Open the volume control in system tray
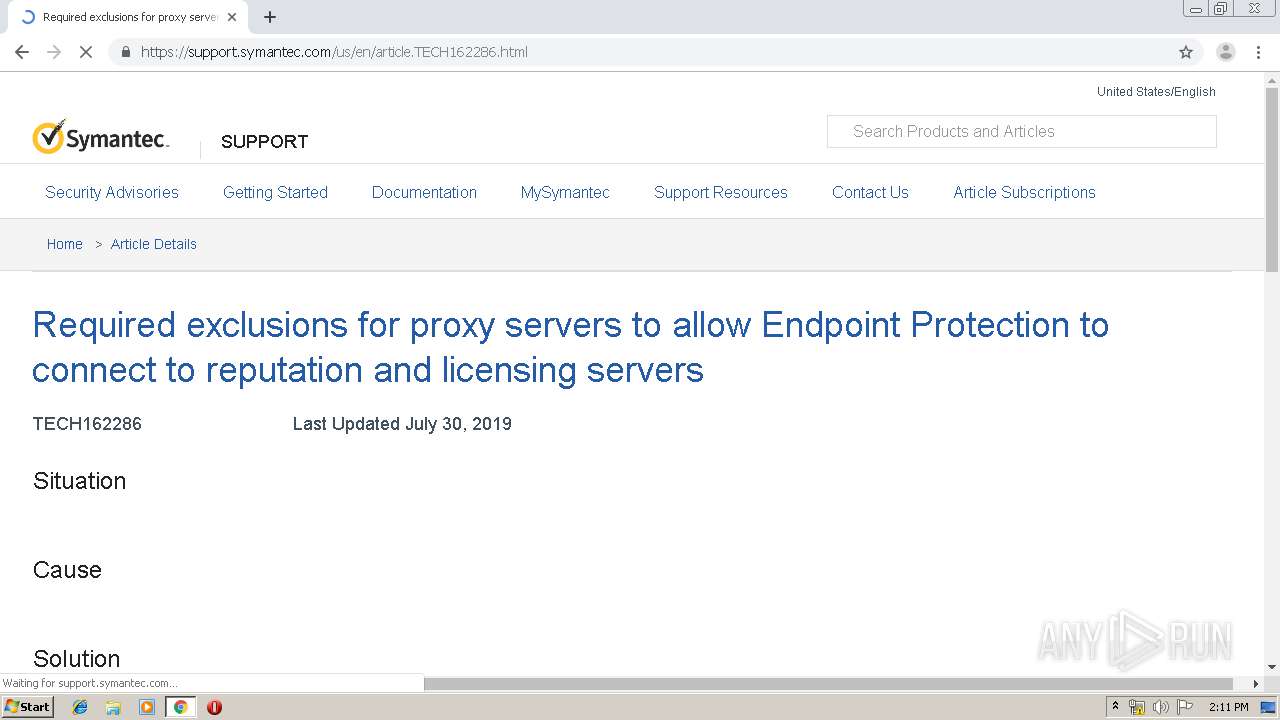 (1160, 707)
